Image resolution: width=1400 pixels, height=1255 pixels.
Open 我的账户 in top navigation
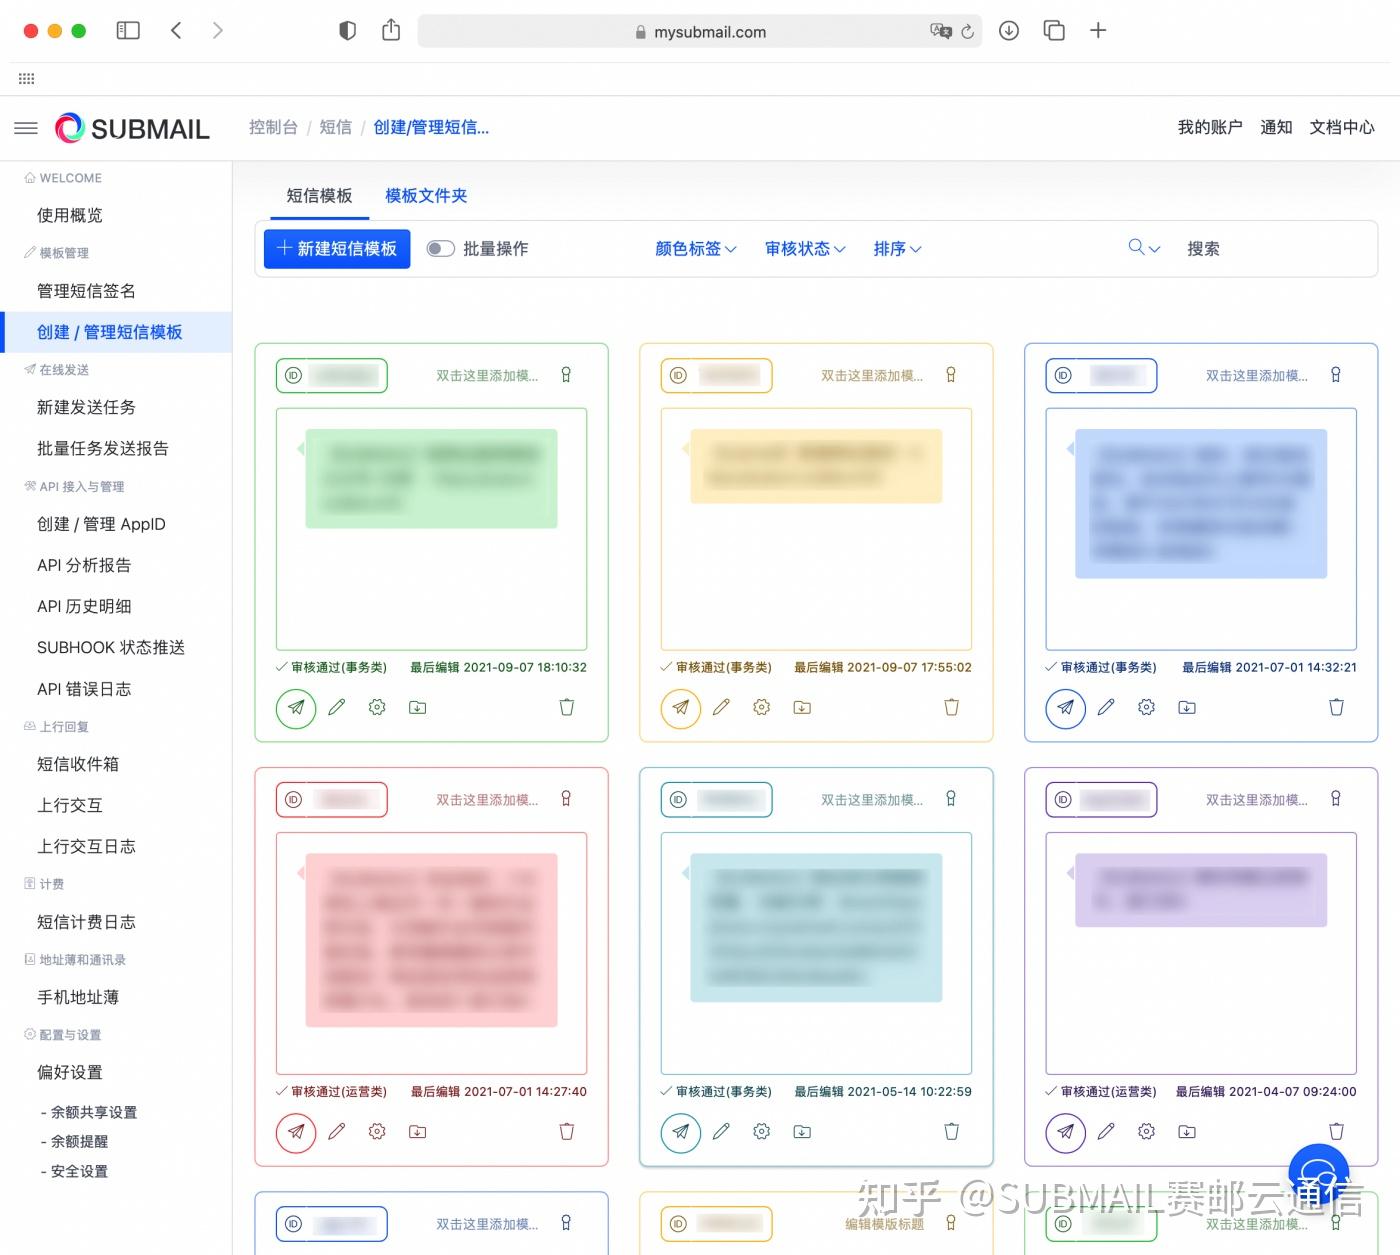pyautogui.click(x=1210, y=127)
